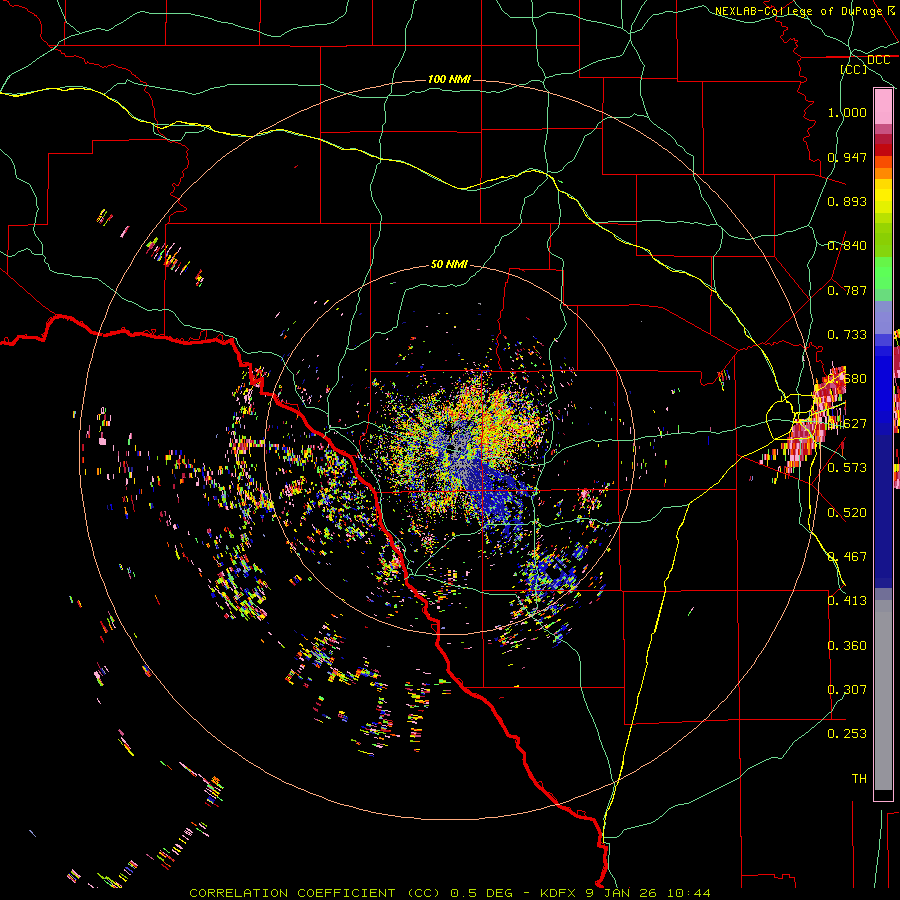Pick the red segment of color scale
This screenshot has height=900, width=900.
(883, 149)
